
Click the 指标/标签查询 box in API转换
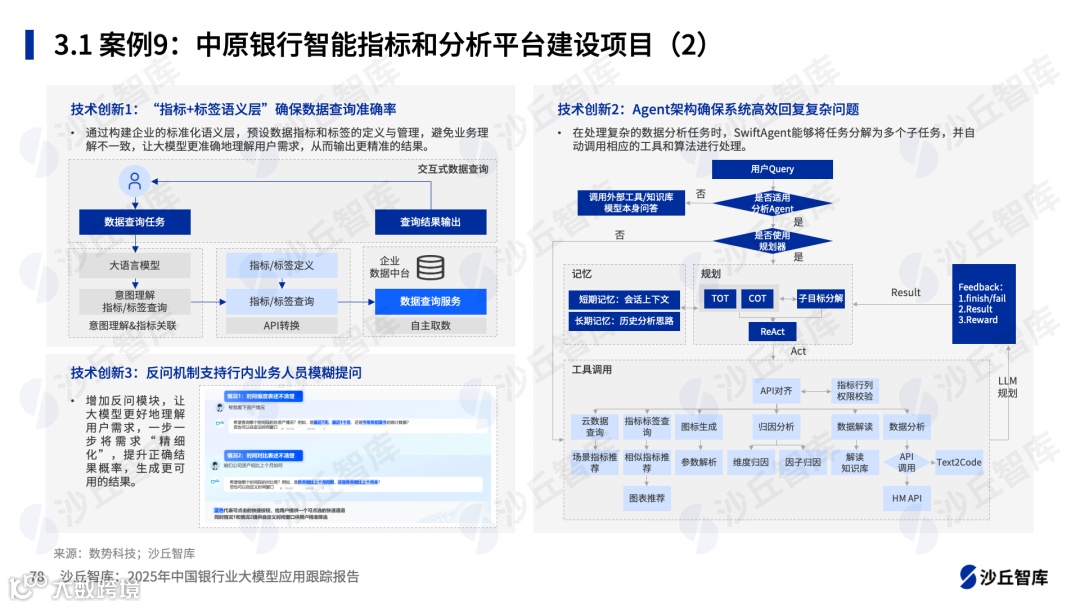pos(282,301)
